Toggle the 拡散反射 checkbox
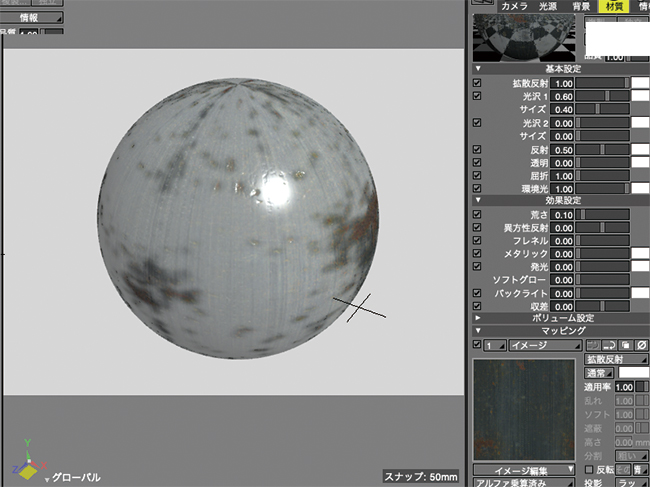The image size is (650, 487). point(477,83)
